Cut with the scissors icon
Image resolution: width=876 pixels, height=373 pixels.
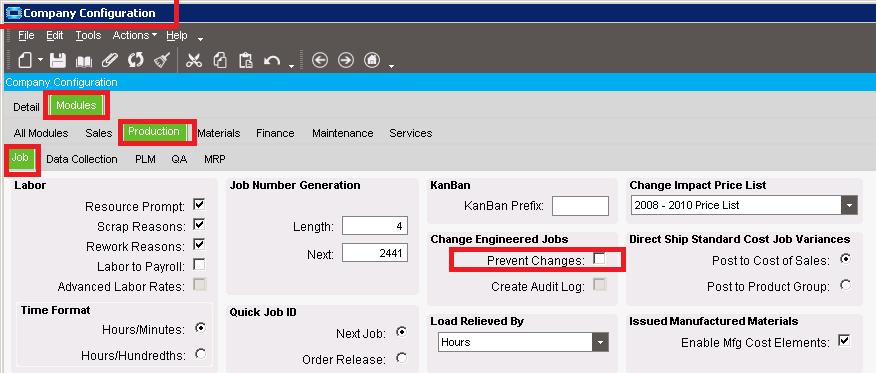(x=194, y=60)
